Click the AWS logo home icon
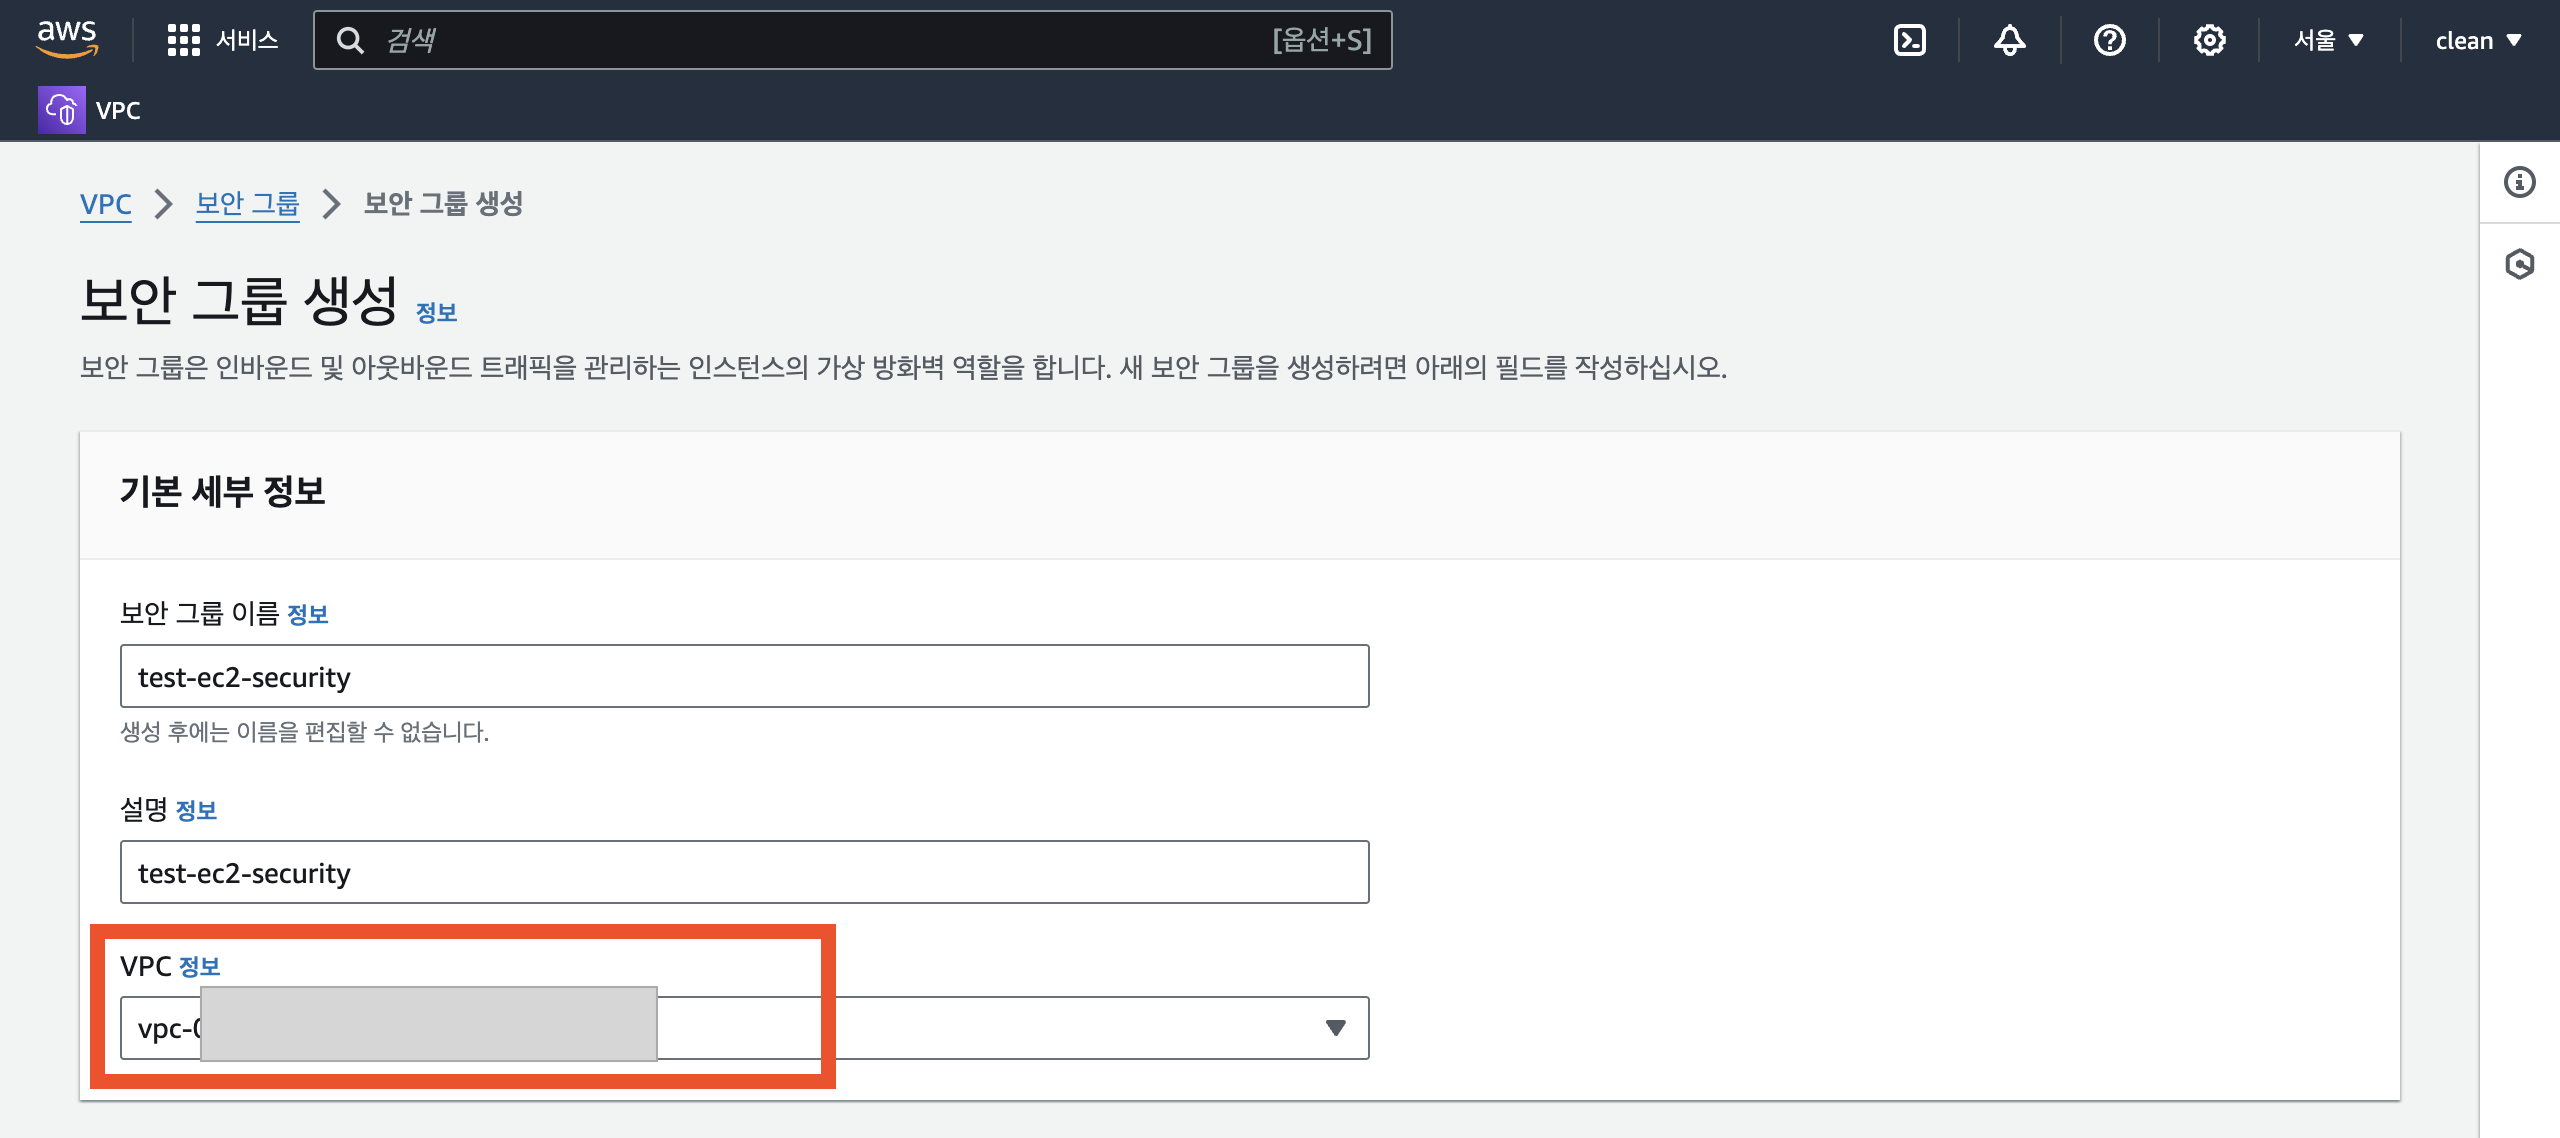Viewport: 2560px width, 1138px height. (x=67, y=39)
